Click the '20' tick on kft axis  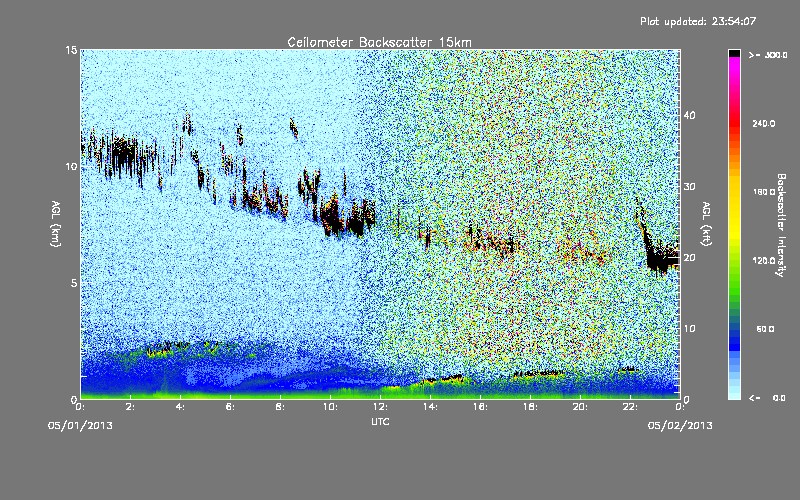pos(689,258)
